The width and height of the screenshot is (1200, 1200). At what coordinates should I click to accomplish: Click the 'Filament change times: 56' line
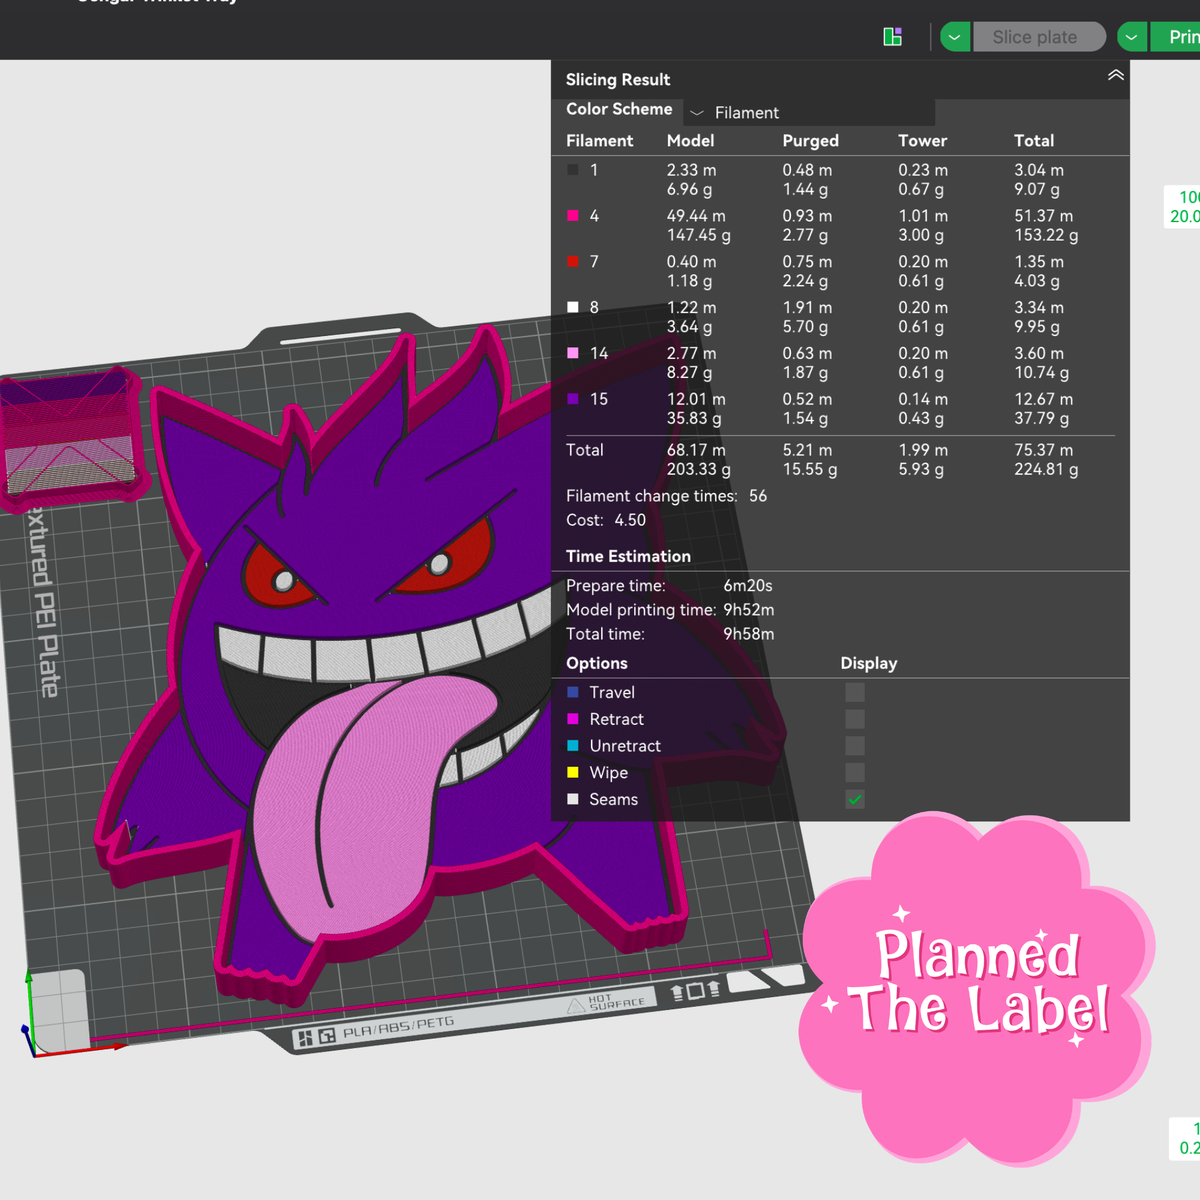tap(667, 496)
